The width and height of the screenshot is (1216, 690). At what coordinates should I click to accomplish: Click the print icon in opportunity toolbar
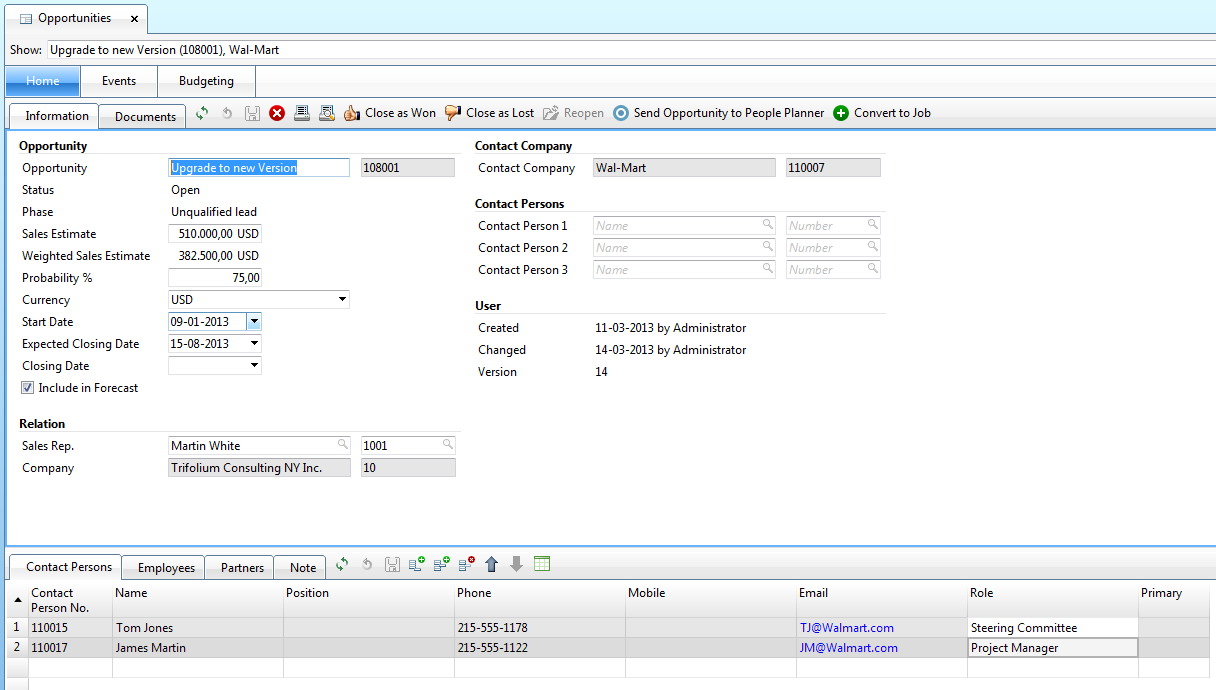tap(301, 114)
